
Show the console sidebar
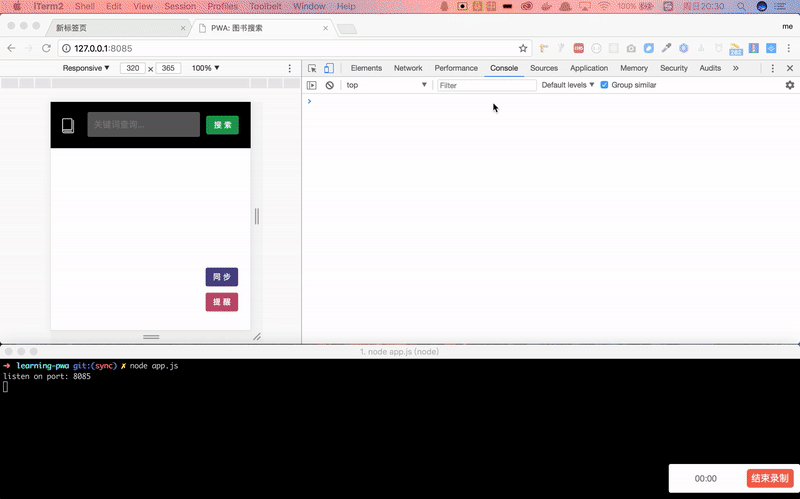point(312,85)
